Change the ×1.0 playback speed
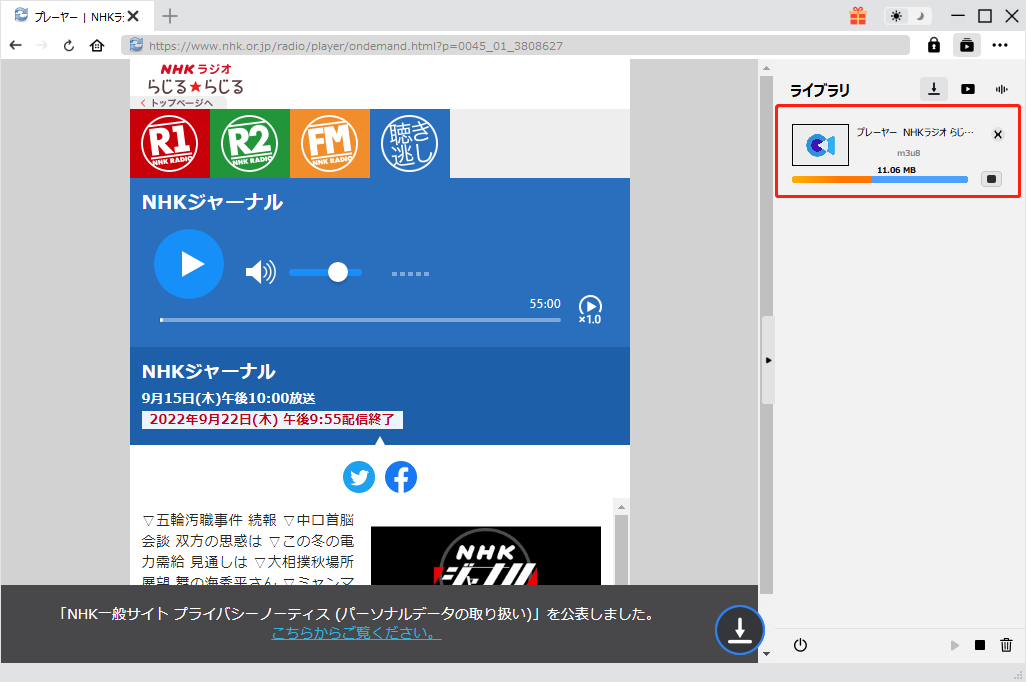Viewport: 1026px width, 682px height. point(590,310)
